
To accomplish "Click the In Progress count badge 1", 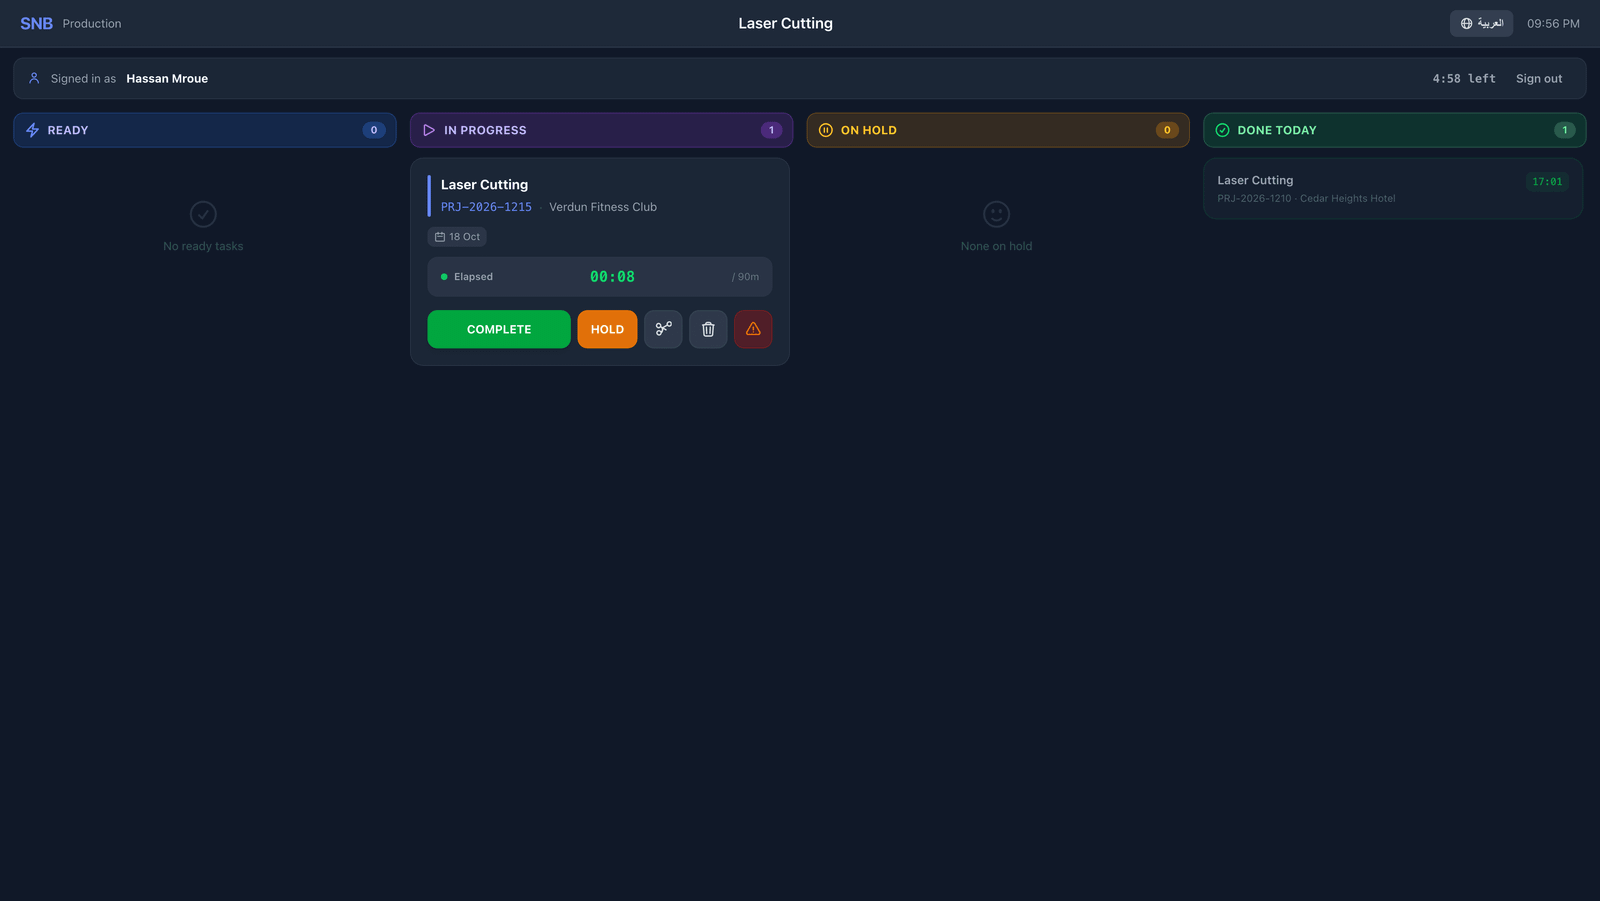I will click(771, 130).
